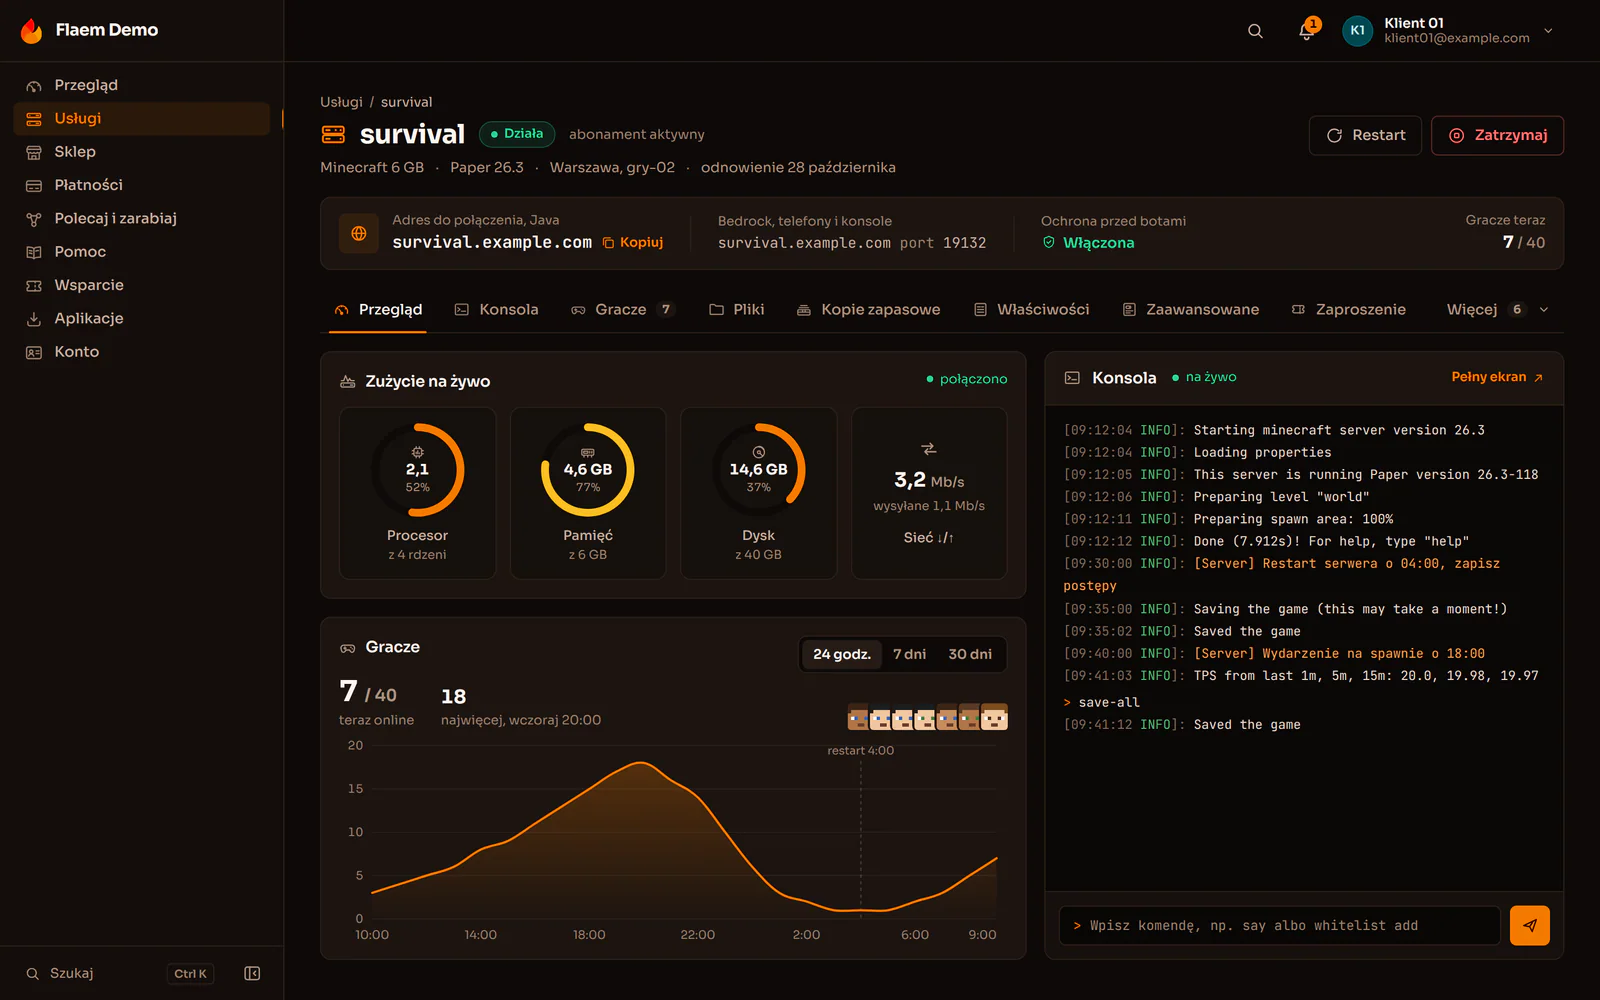The image size is (1600, 1000).
Task: Open the Kopie zapasowe tab
Action: (868, 310)
